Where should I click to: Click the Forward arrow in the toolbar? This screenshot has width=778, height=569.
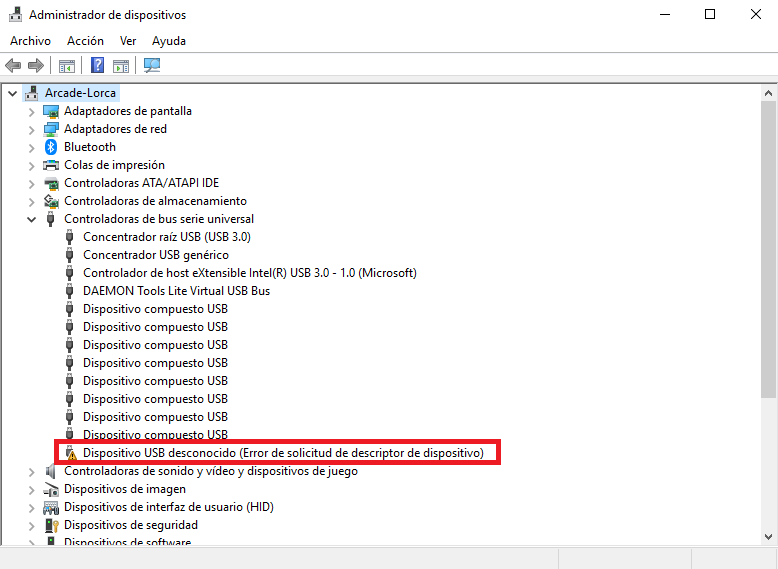tap(36, 65)
